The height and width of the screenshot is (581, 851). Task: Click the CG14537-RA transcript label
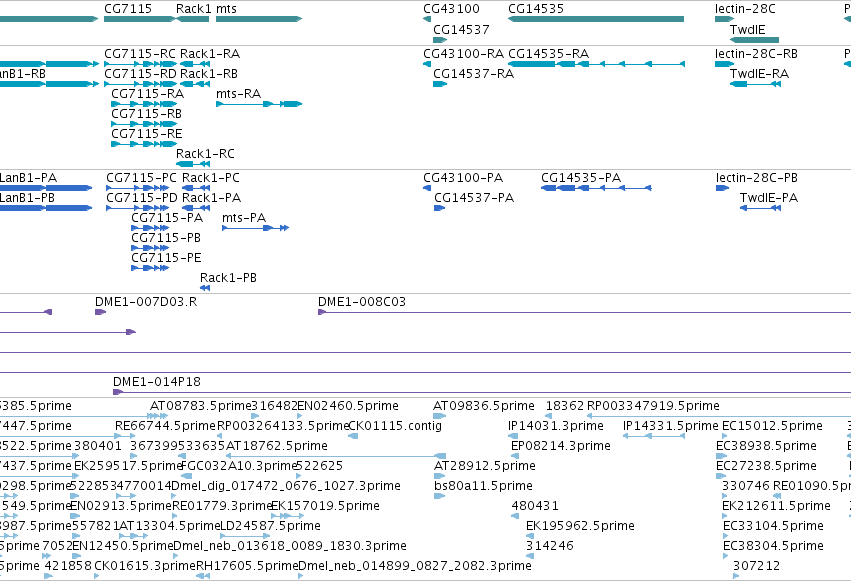(x=474, y=73)
